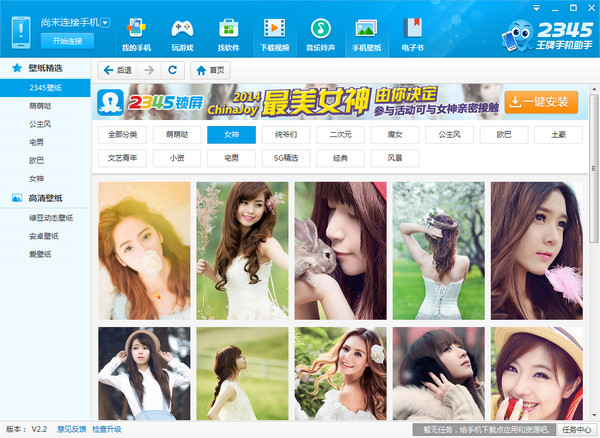Viewport: 600px width, 438px height.
Task: Click the forward arrow navigation button
Action: coord(149,70)
